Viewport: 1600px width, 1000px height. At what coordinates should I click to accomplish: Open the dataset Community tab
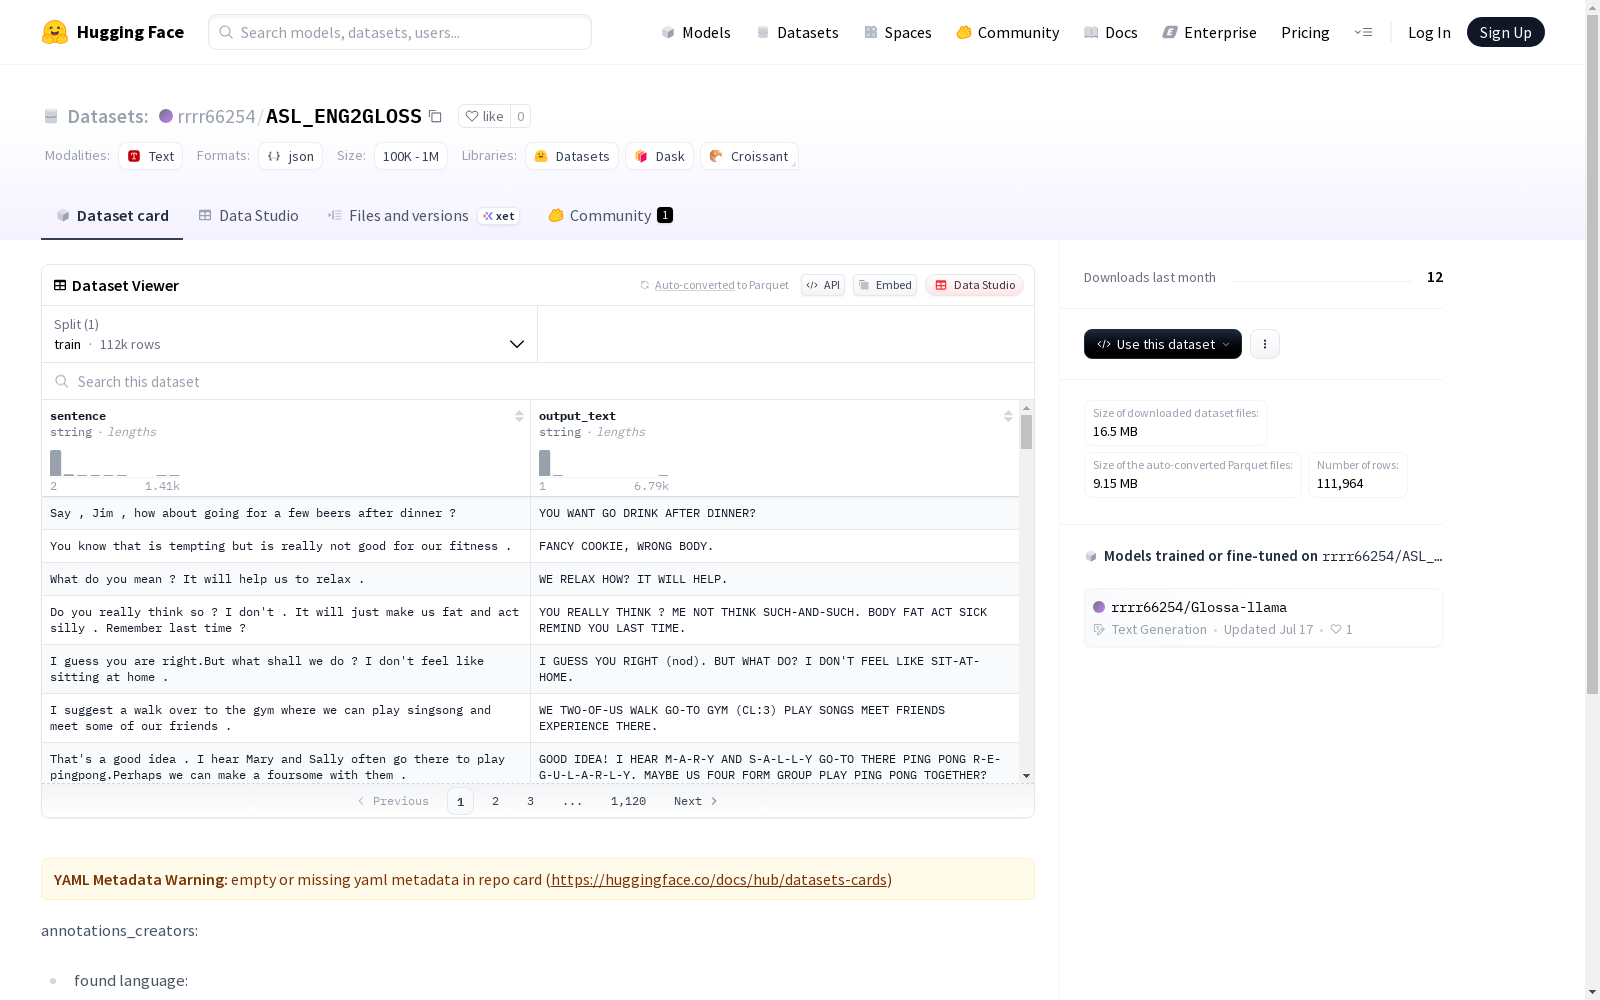click(x=610, y=216)
